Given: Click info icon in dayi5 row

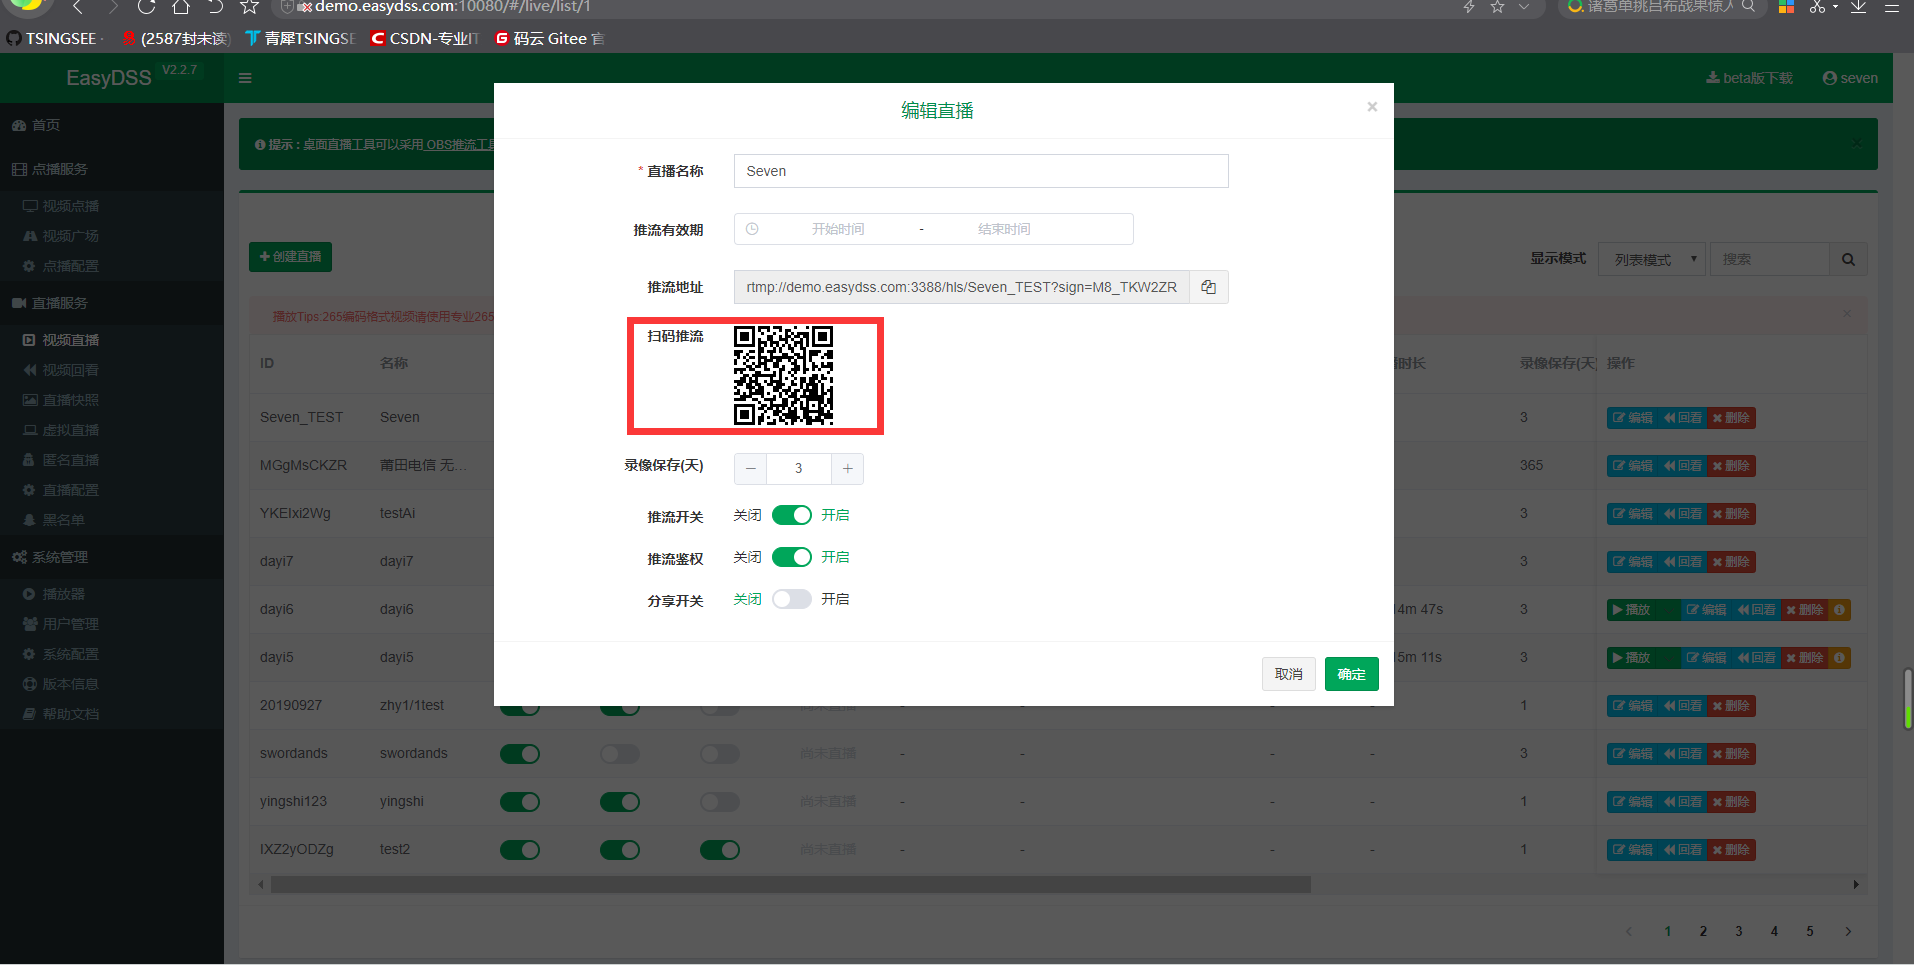Looking at the screenshot, I should [1839, 658].
